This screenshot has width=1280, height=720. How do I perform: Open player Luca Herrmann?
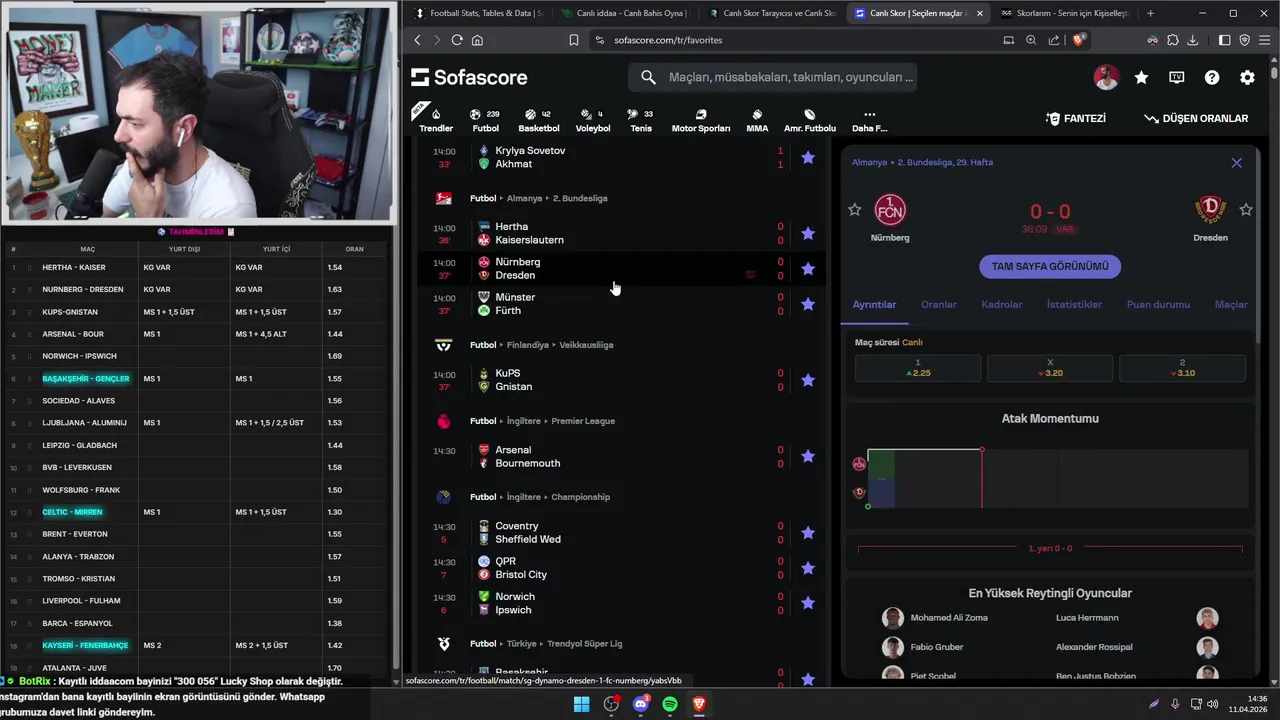pyautogui.click(x=1087, y=618)
